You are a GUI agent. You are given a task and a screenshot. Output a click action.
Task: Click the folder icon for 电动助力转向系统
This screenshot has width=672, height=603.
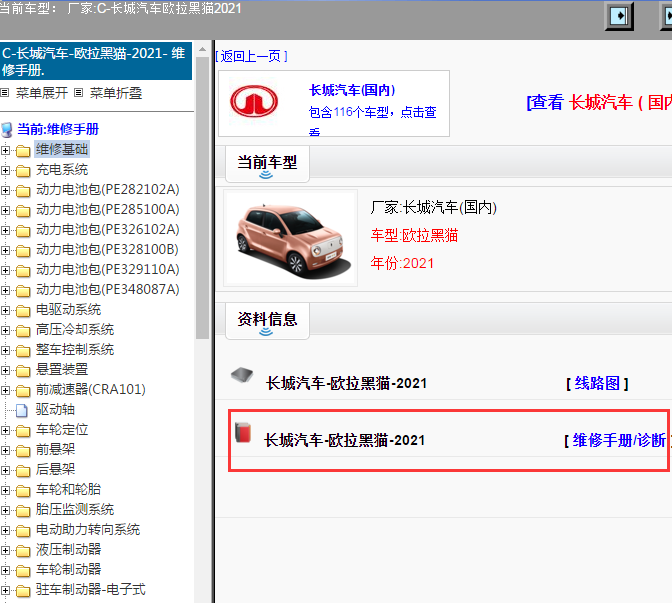tap(23, 531)
